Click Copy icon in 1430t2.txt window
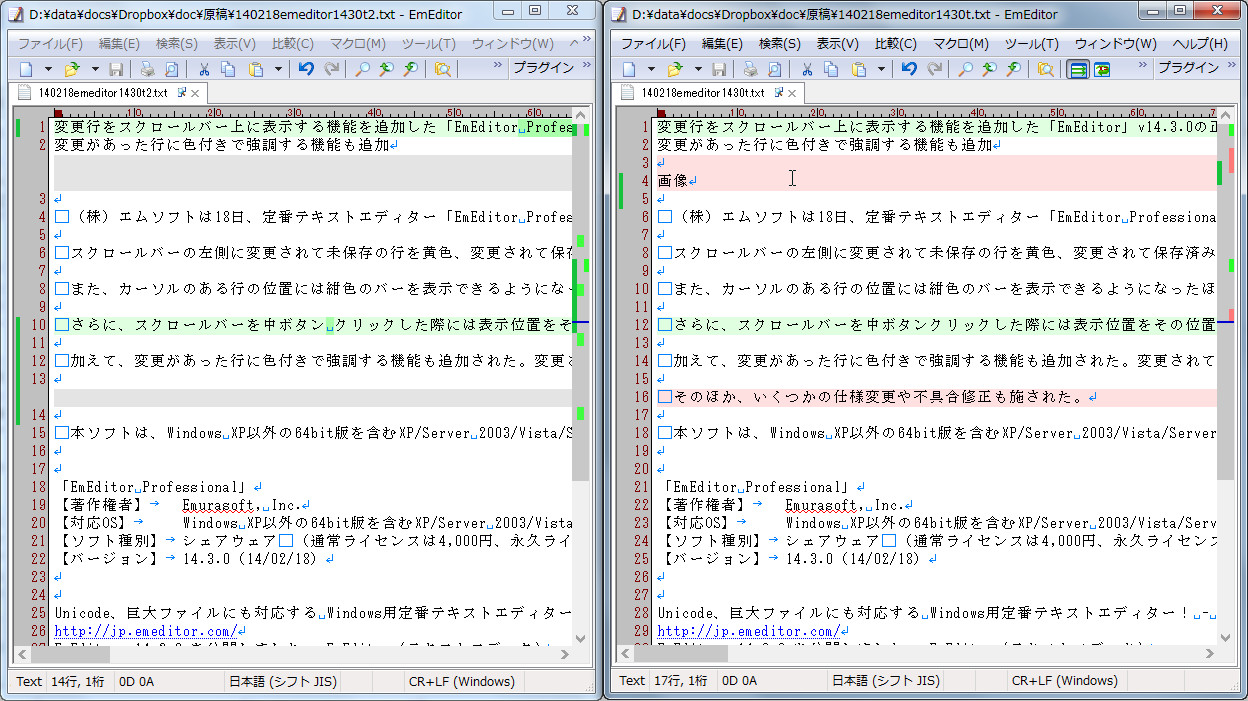 (228, 69)
